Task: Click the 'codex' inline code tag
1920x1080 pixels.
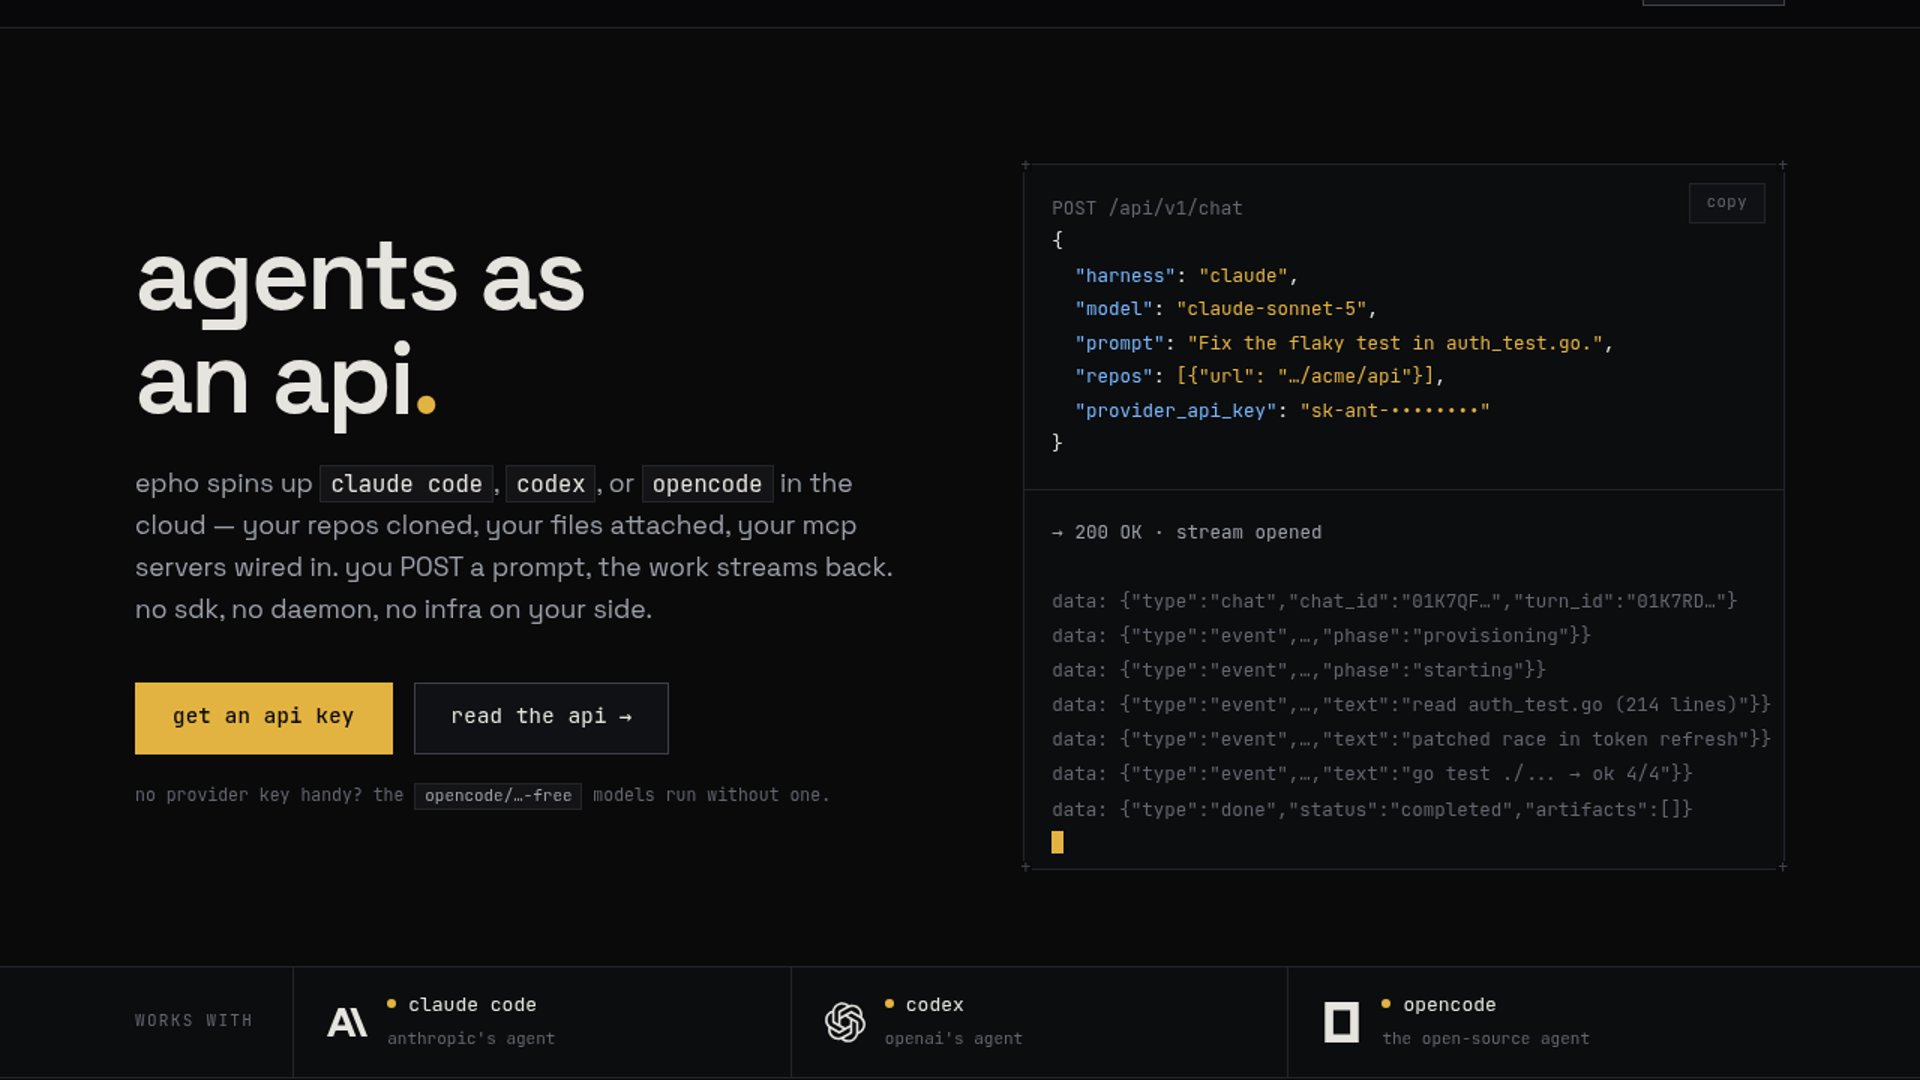Action: [x=550, y=484]
